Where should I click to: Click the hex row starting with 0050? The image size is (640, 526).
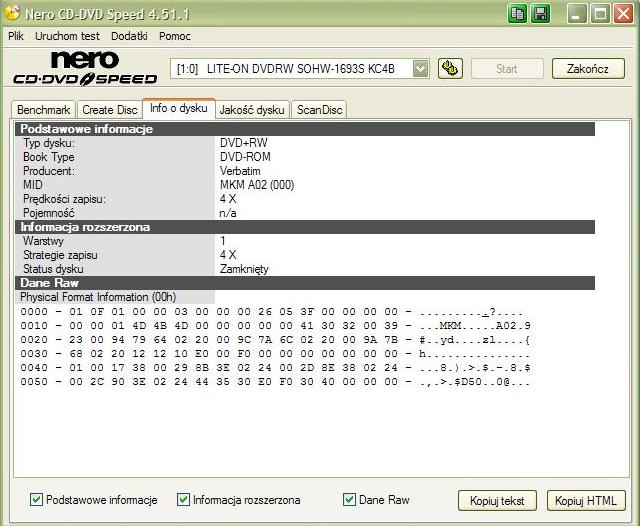point(275,382)
